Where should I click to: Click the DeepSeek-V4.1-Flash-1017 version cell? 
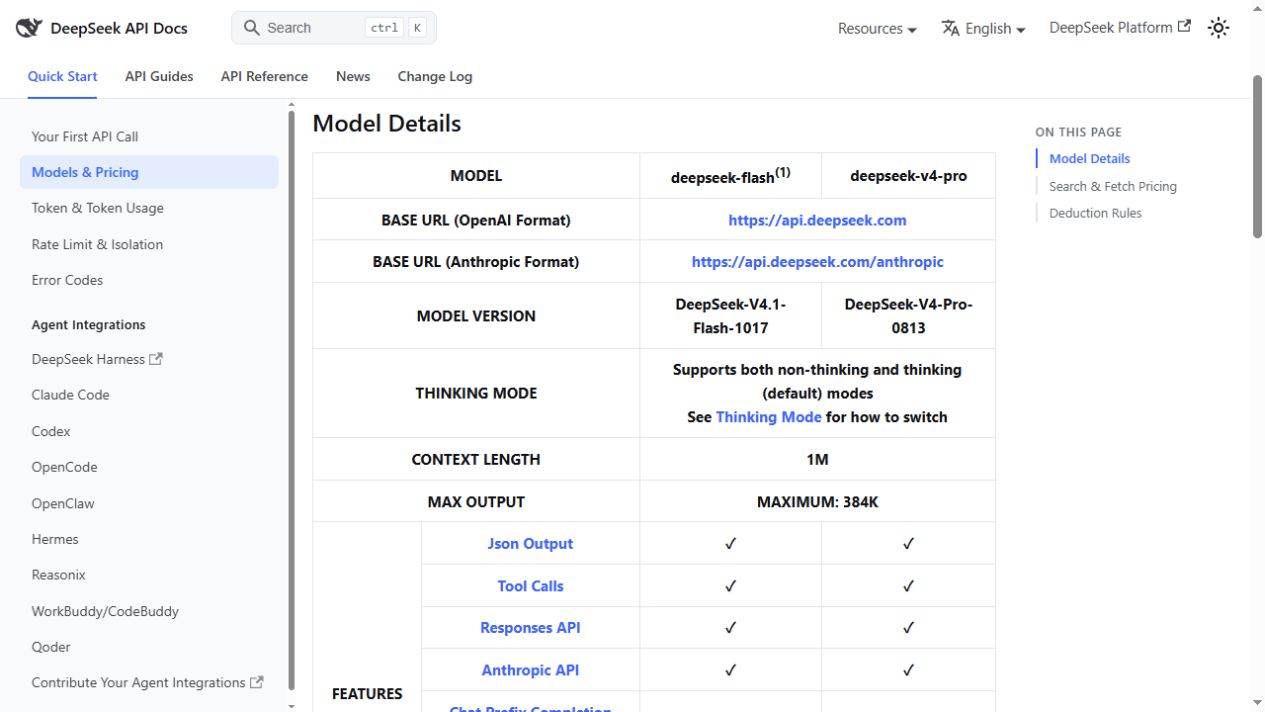730,316
